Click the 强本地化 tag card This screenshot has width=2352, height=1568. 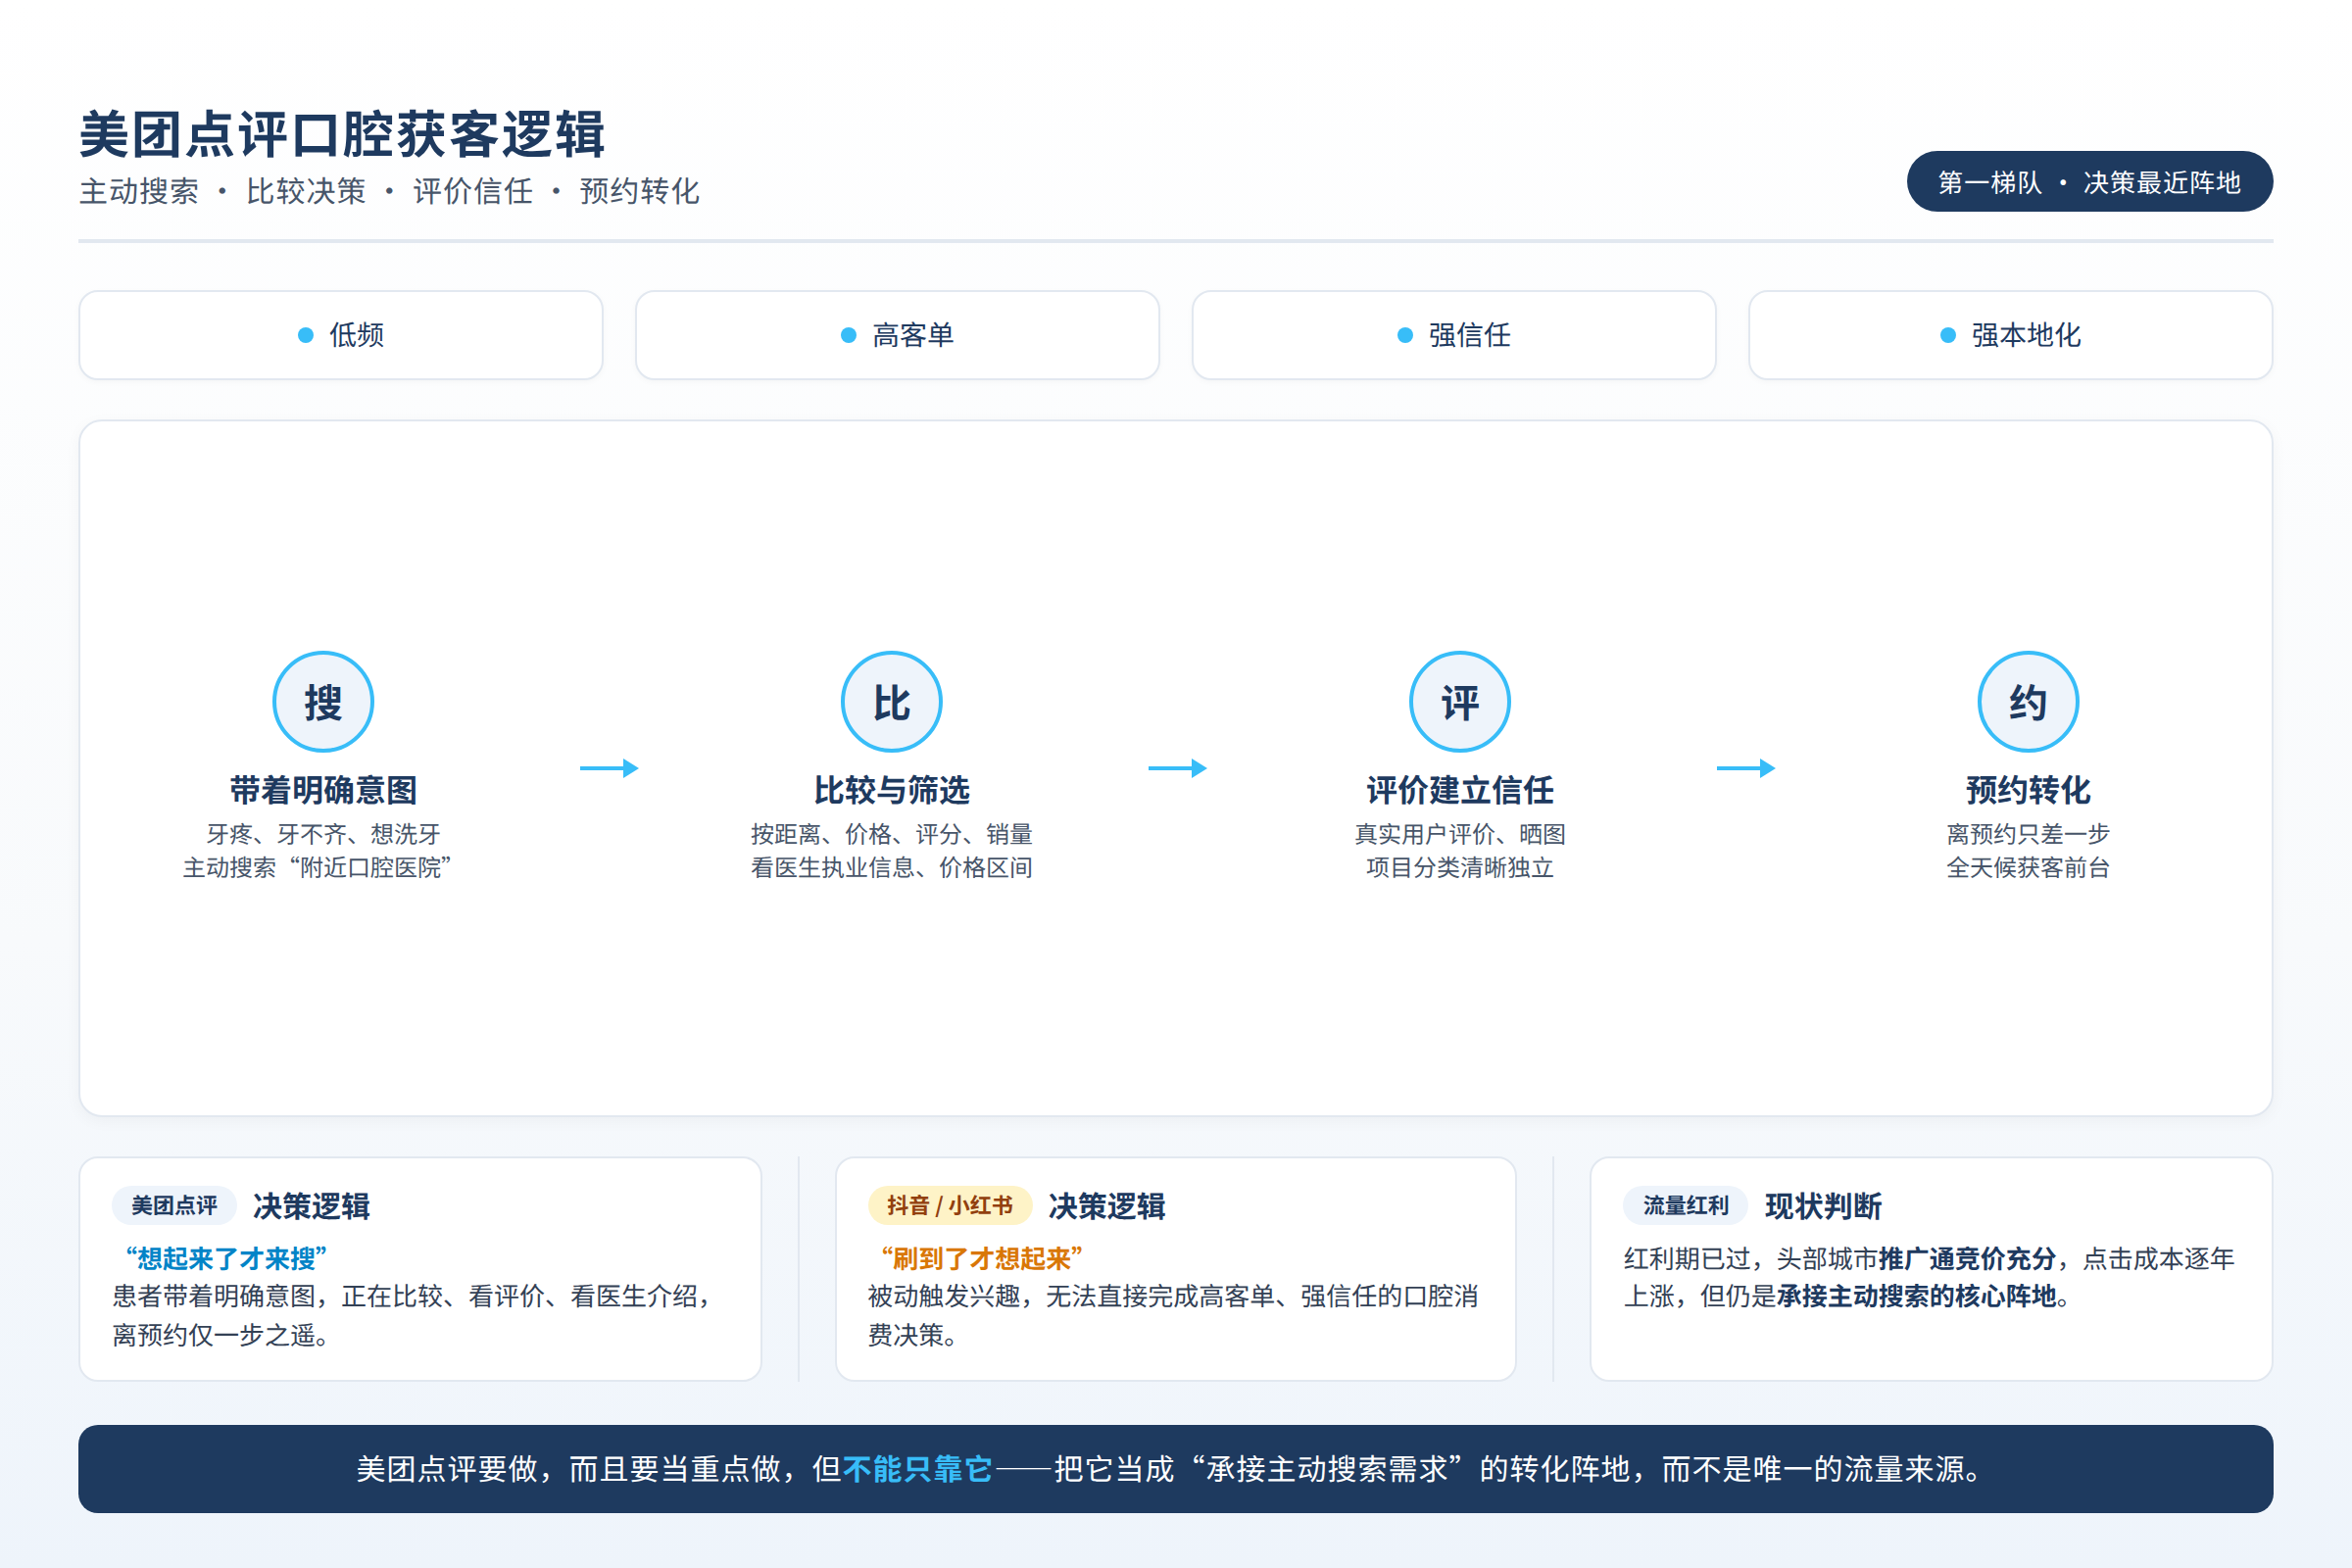(x=2010, y=335)
